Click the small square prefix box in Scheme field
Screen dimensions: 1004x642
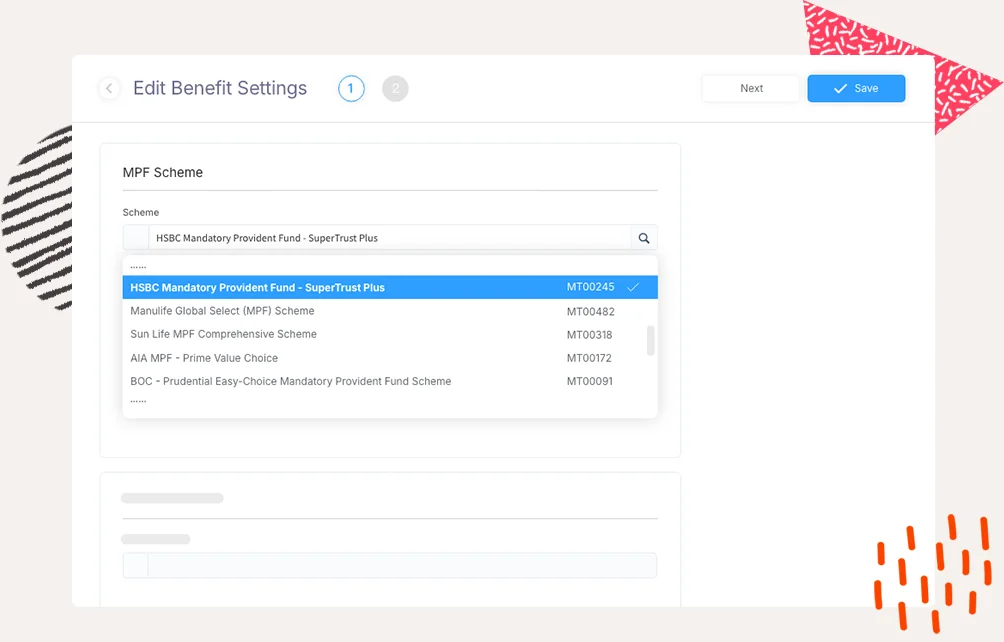point(135,238)
